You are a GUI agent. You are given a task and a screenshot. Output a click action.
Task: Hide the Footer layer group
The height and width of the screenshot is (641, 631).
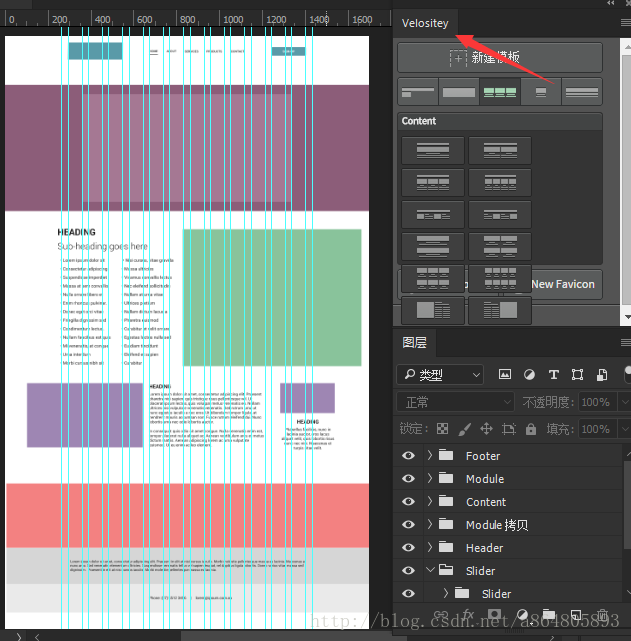point(408,455)
